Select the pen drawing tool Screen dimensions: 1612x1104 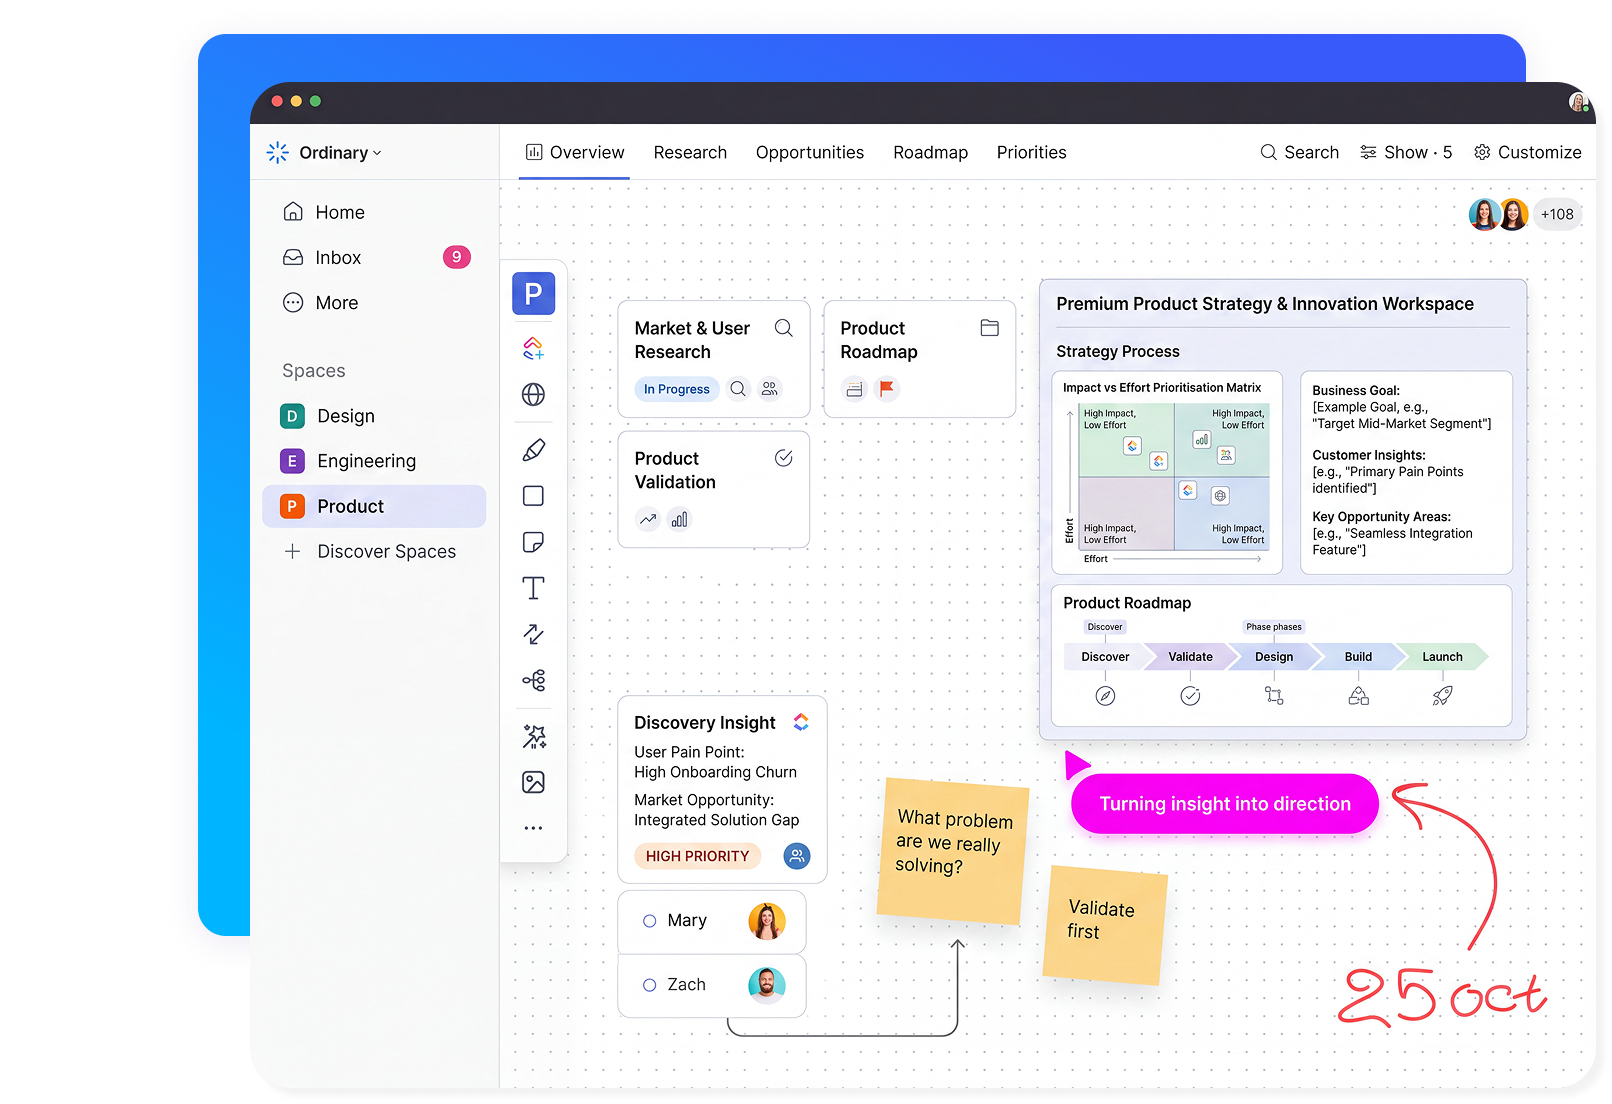tap(534, 450)
